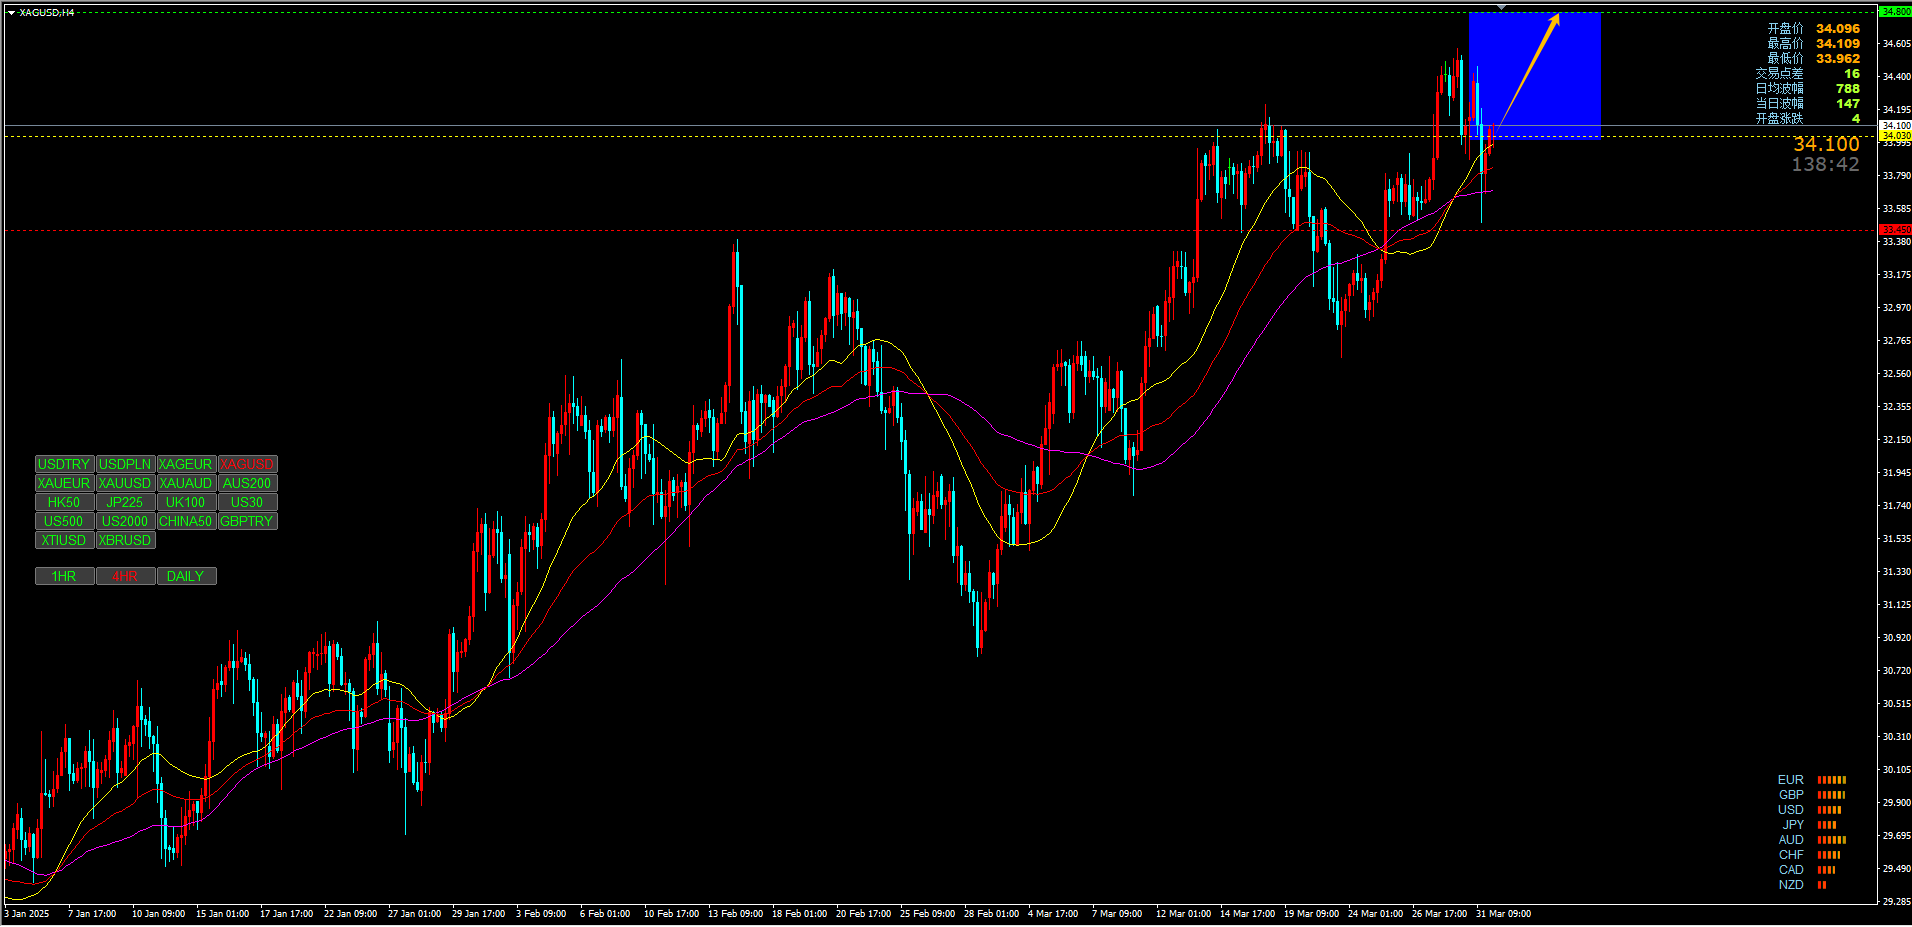Switch to the CHINA50 symbol
Image resolution: width=1912 pixels, height=927 pixels.
(186, 521)
